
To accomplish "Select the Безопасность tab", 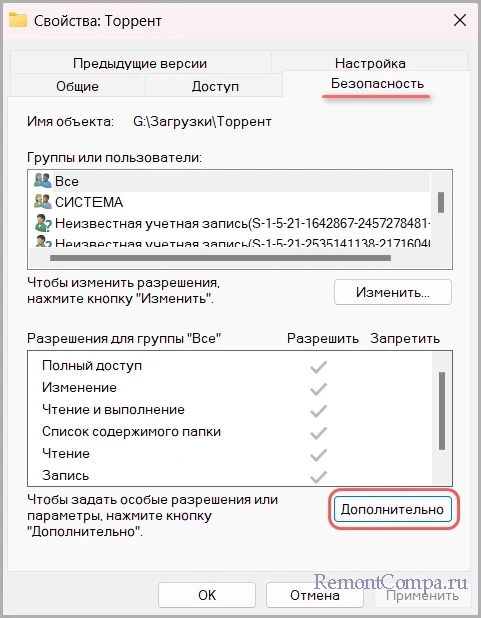I will point(377,84).
